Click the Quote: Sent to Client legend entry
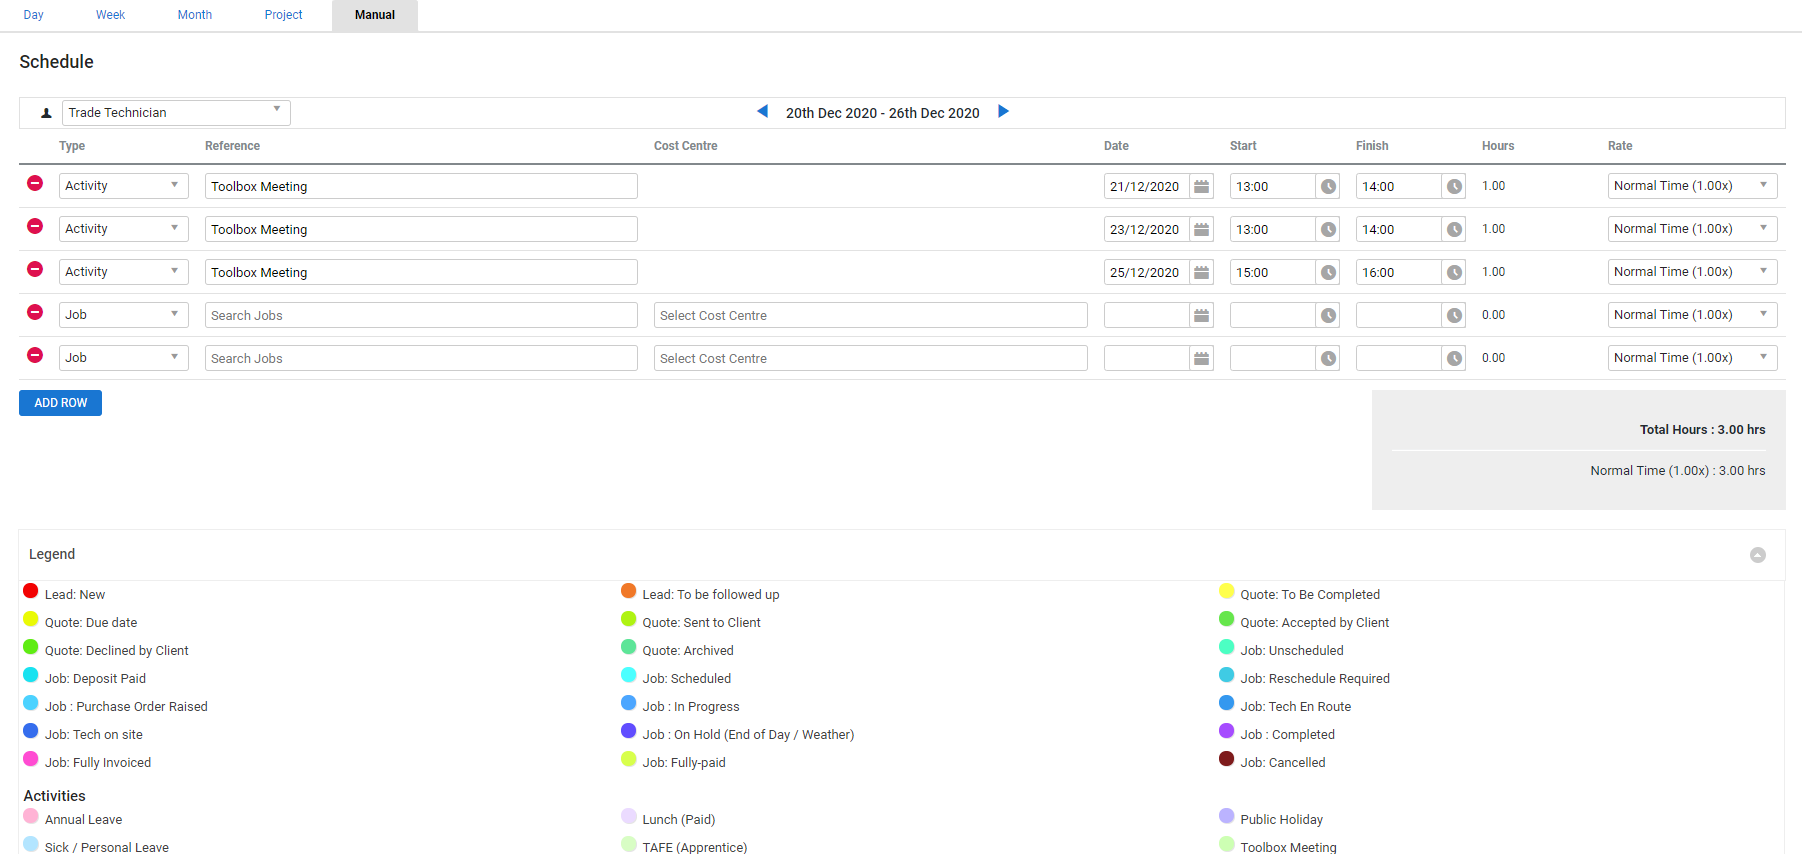Image resolution: width=1802 pixels, height=854 pixels. pos(701,623)
